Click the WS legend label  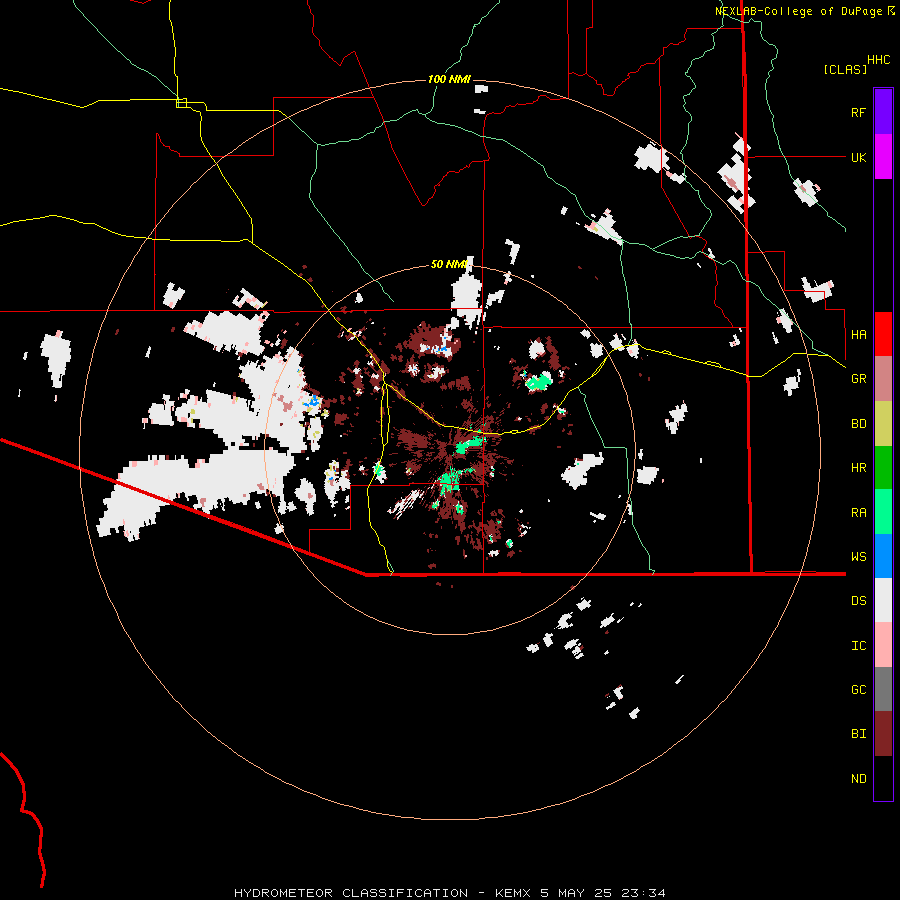pos(858,556)
